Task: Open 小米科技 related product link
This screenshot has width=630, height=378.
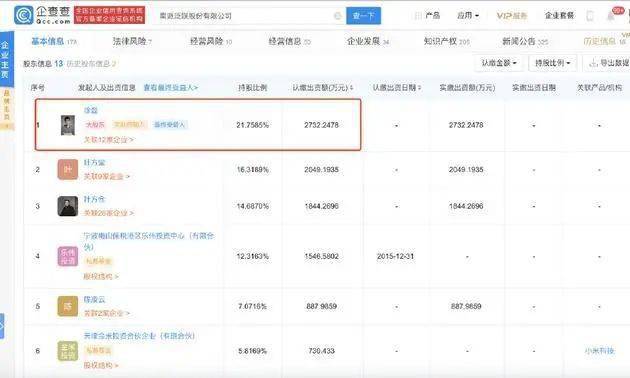Action: point(599,351)
